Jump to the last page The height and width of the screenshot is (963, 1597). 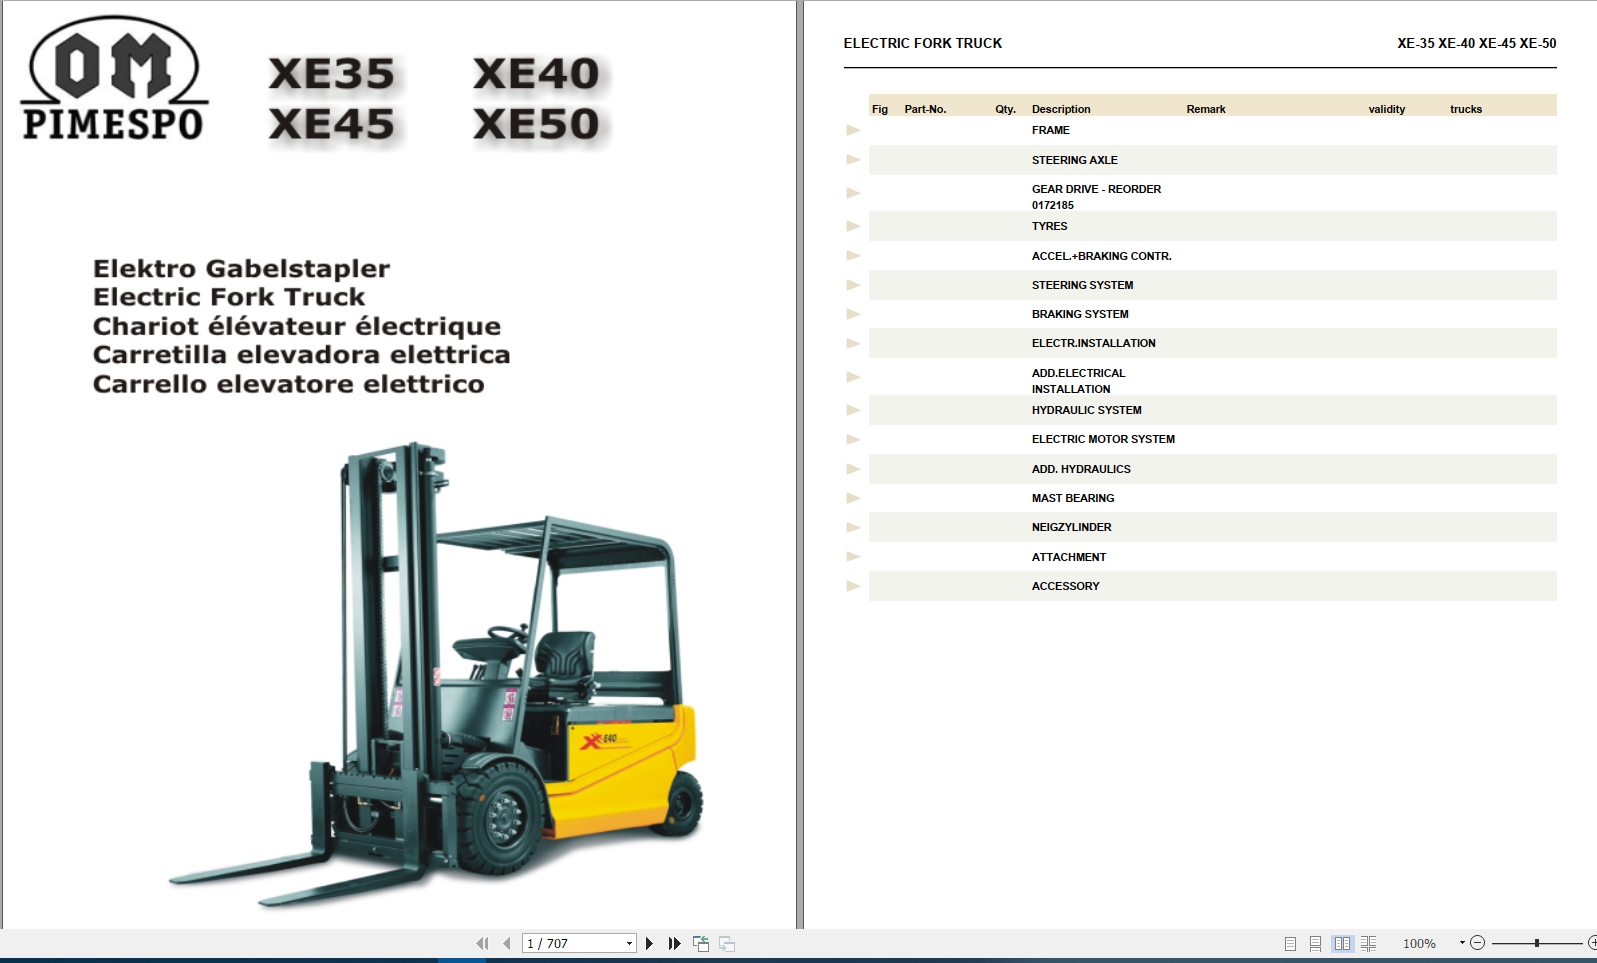(x=675, y=943)
